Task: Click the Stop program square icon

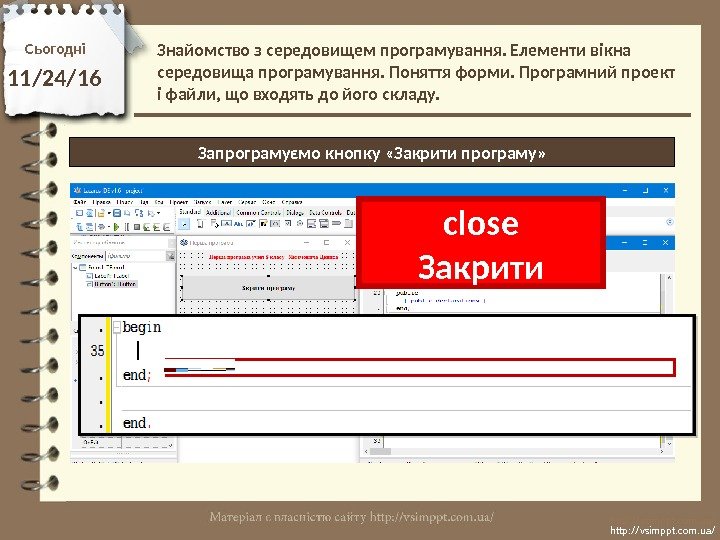Action: [x=137, y=226]
